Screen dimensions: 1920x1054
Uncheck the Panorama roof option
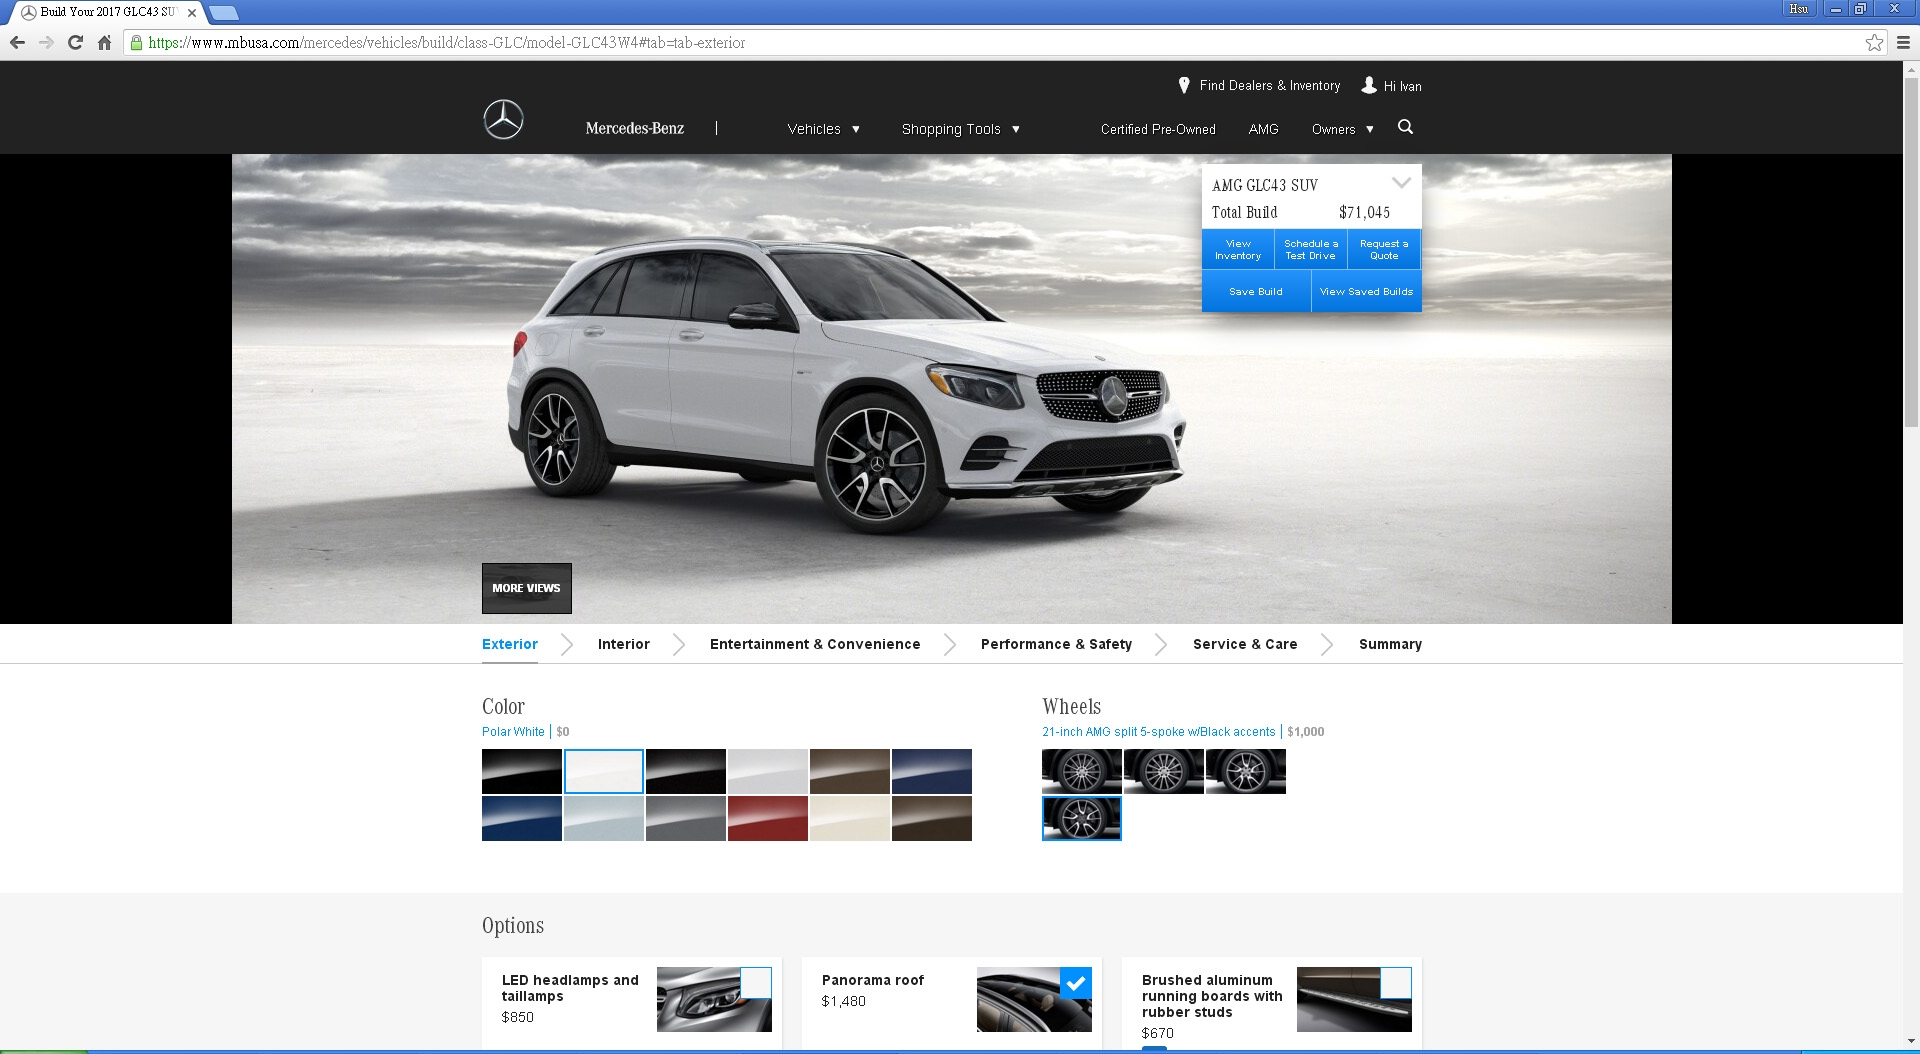tap(1076, 982)
